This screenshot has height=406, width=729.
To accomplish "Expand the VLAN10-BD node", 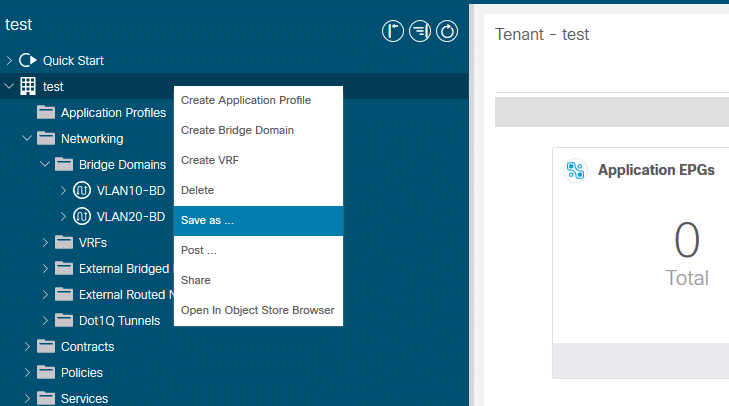I will point(63,191).
